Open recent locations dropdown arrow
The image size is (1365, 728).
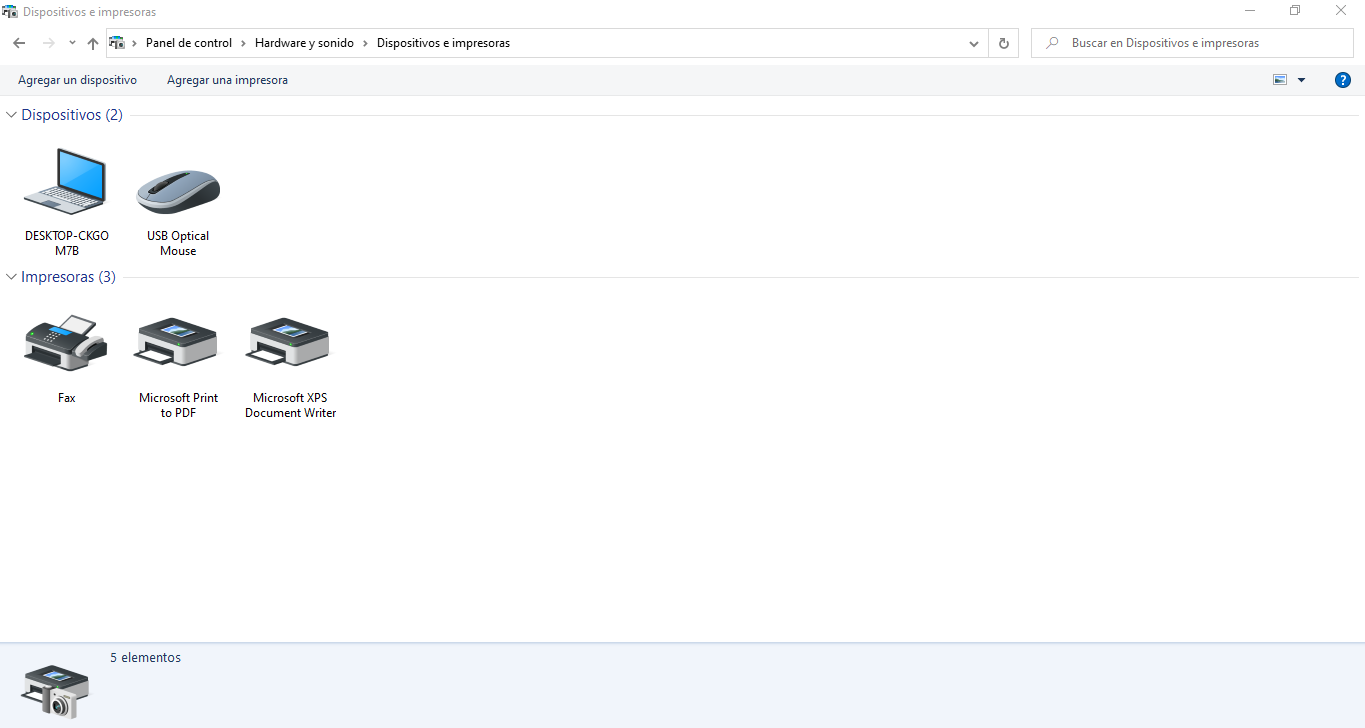click(x=72, y=43)
